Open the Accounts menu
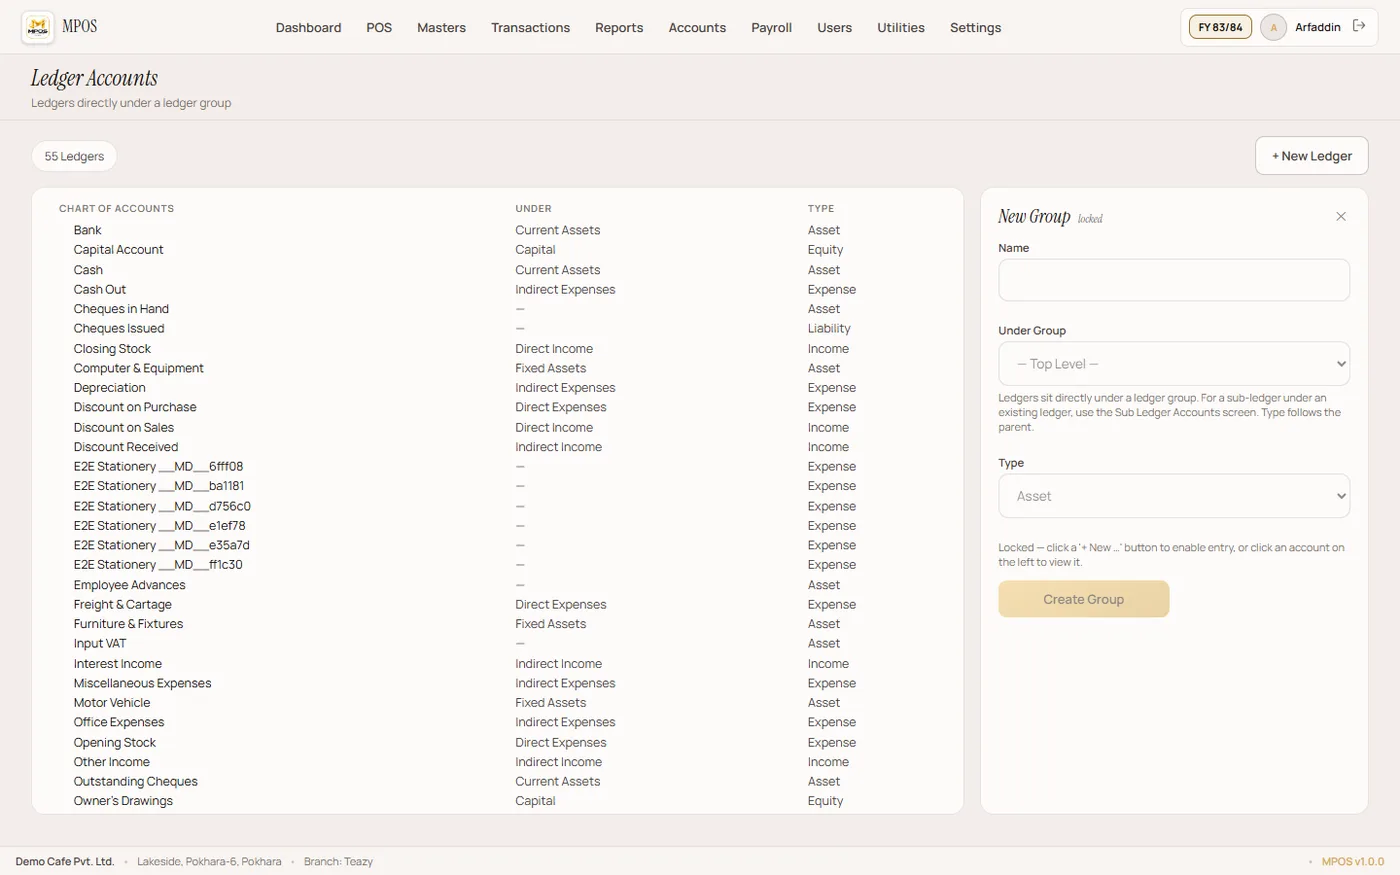This screenshot has width=1400, height=875. (x=697, y=27)
